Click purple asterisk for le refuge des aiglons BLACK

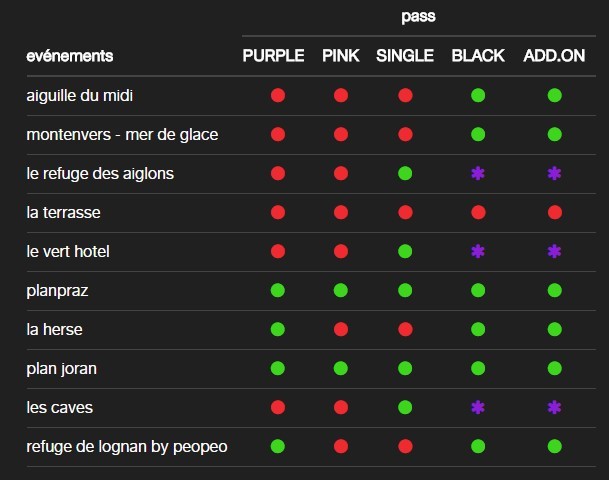coord(478,173)
